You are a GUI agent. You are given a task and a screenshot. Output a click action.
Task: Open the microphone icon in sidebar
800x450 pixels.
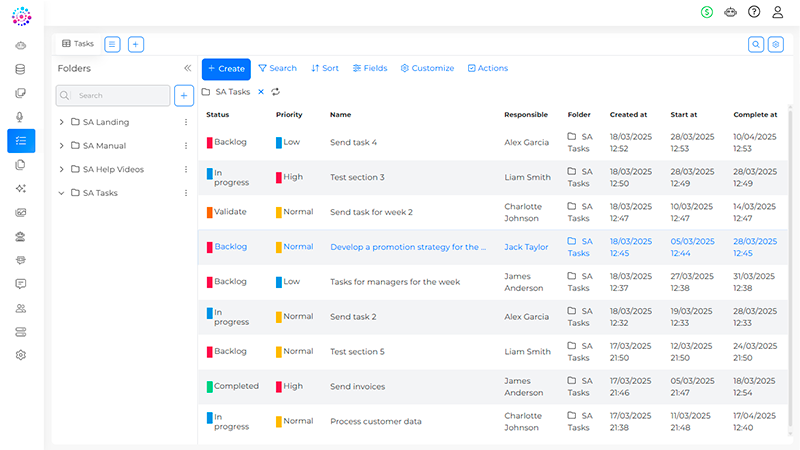(x=20, y=117)
